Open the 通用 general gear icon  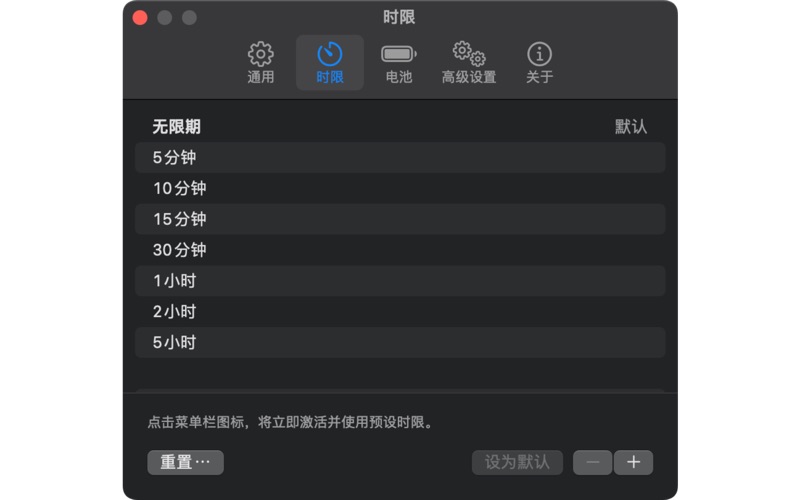point(260,55)
